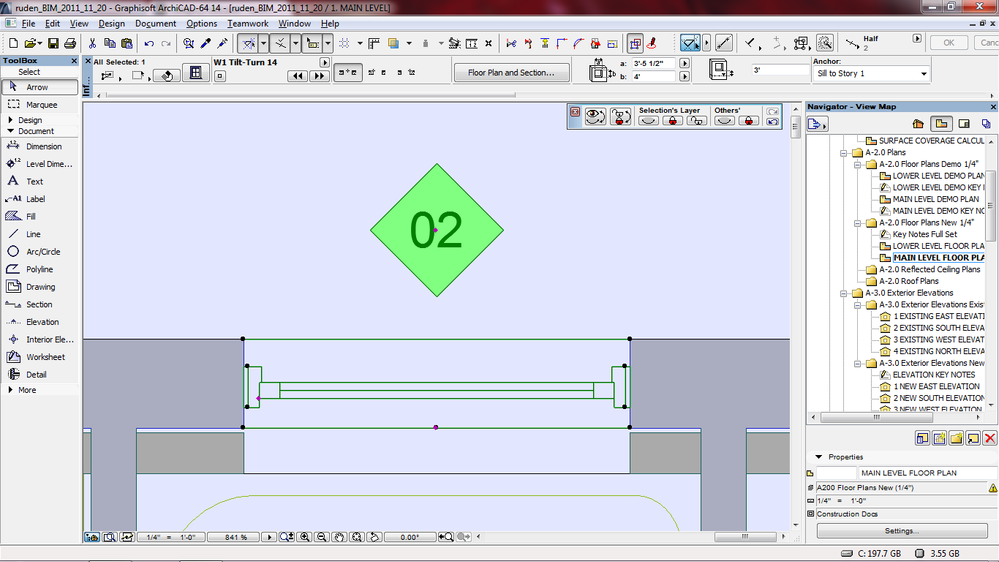
Task: Click the Undo arrow icon
Action: click(x=149, y=44)
